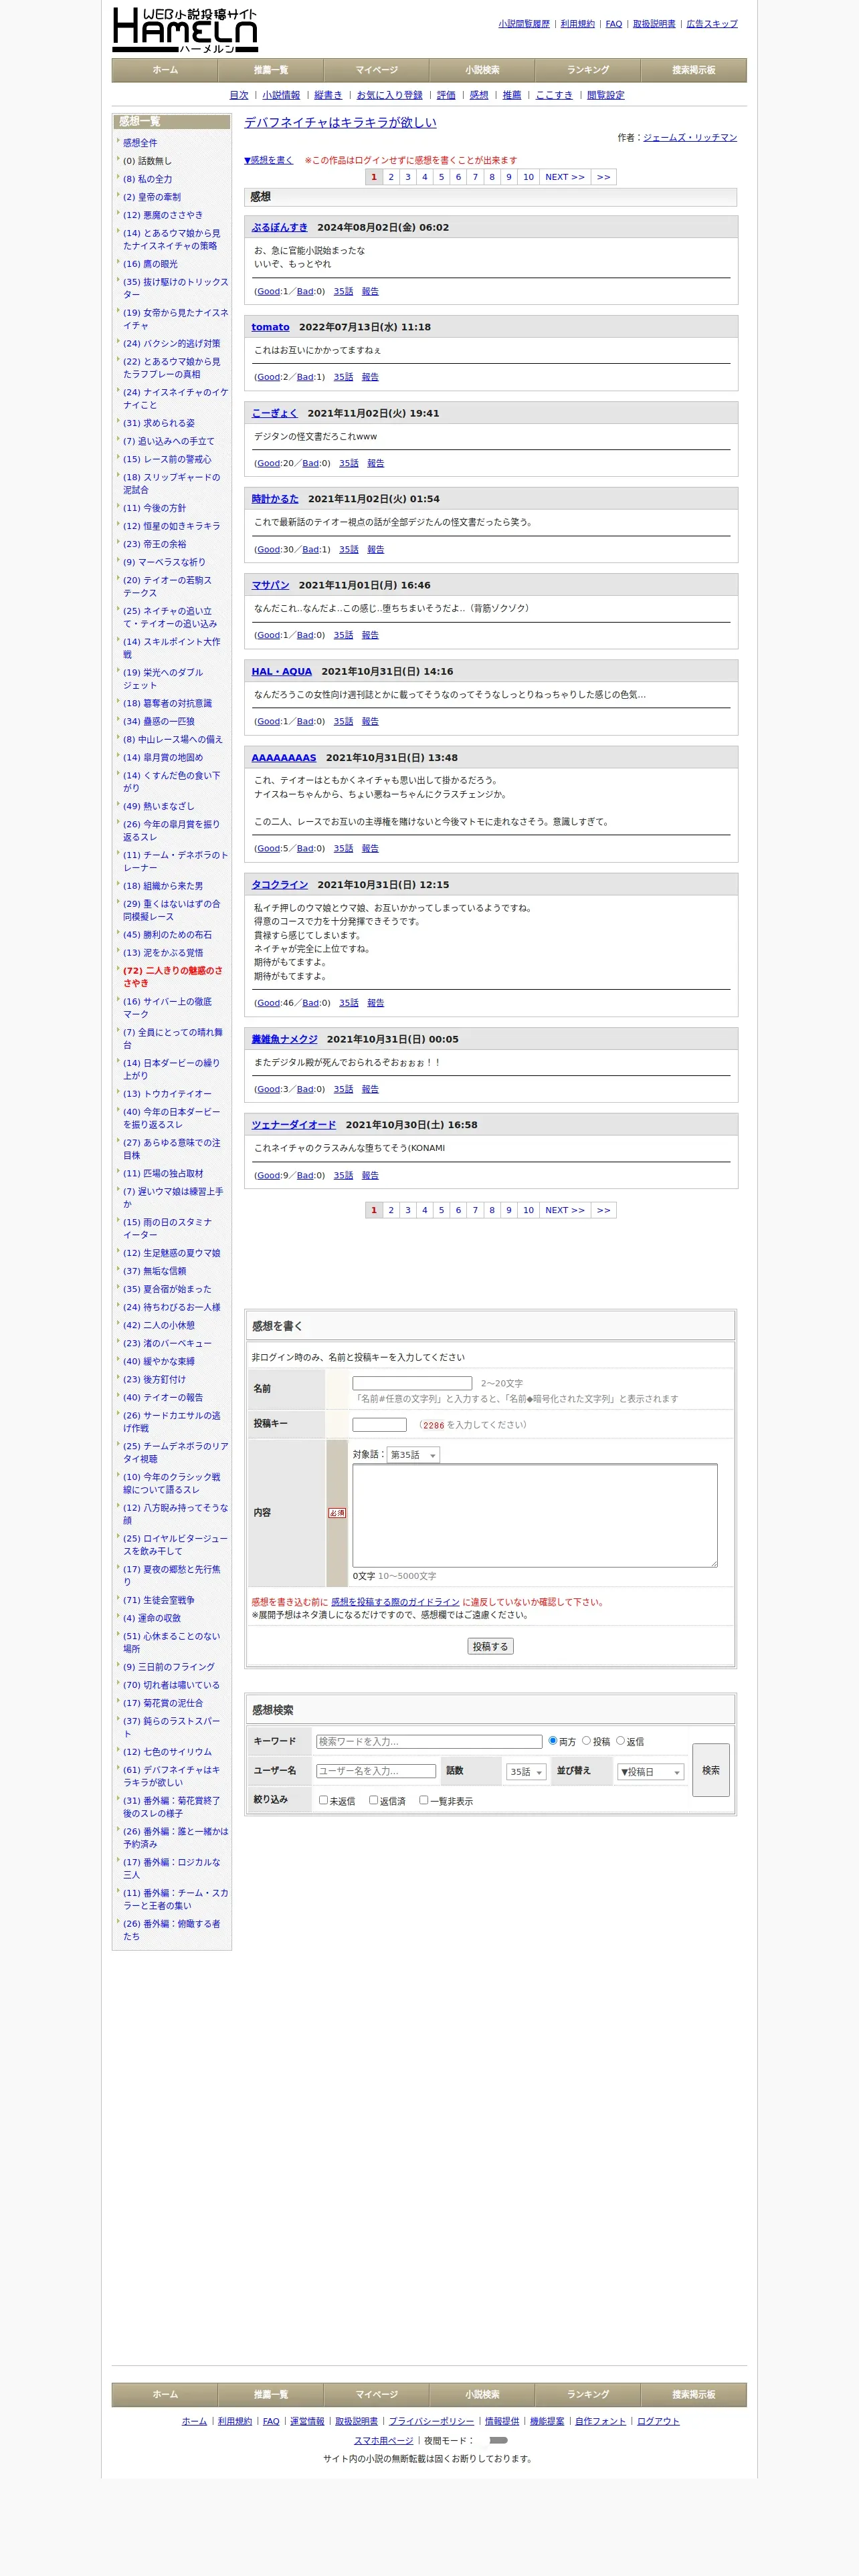Open 推薦一覧 tab in top navigation bar
Screen dimensions: 859x2576
click(271, 70)
